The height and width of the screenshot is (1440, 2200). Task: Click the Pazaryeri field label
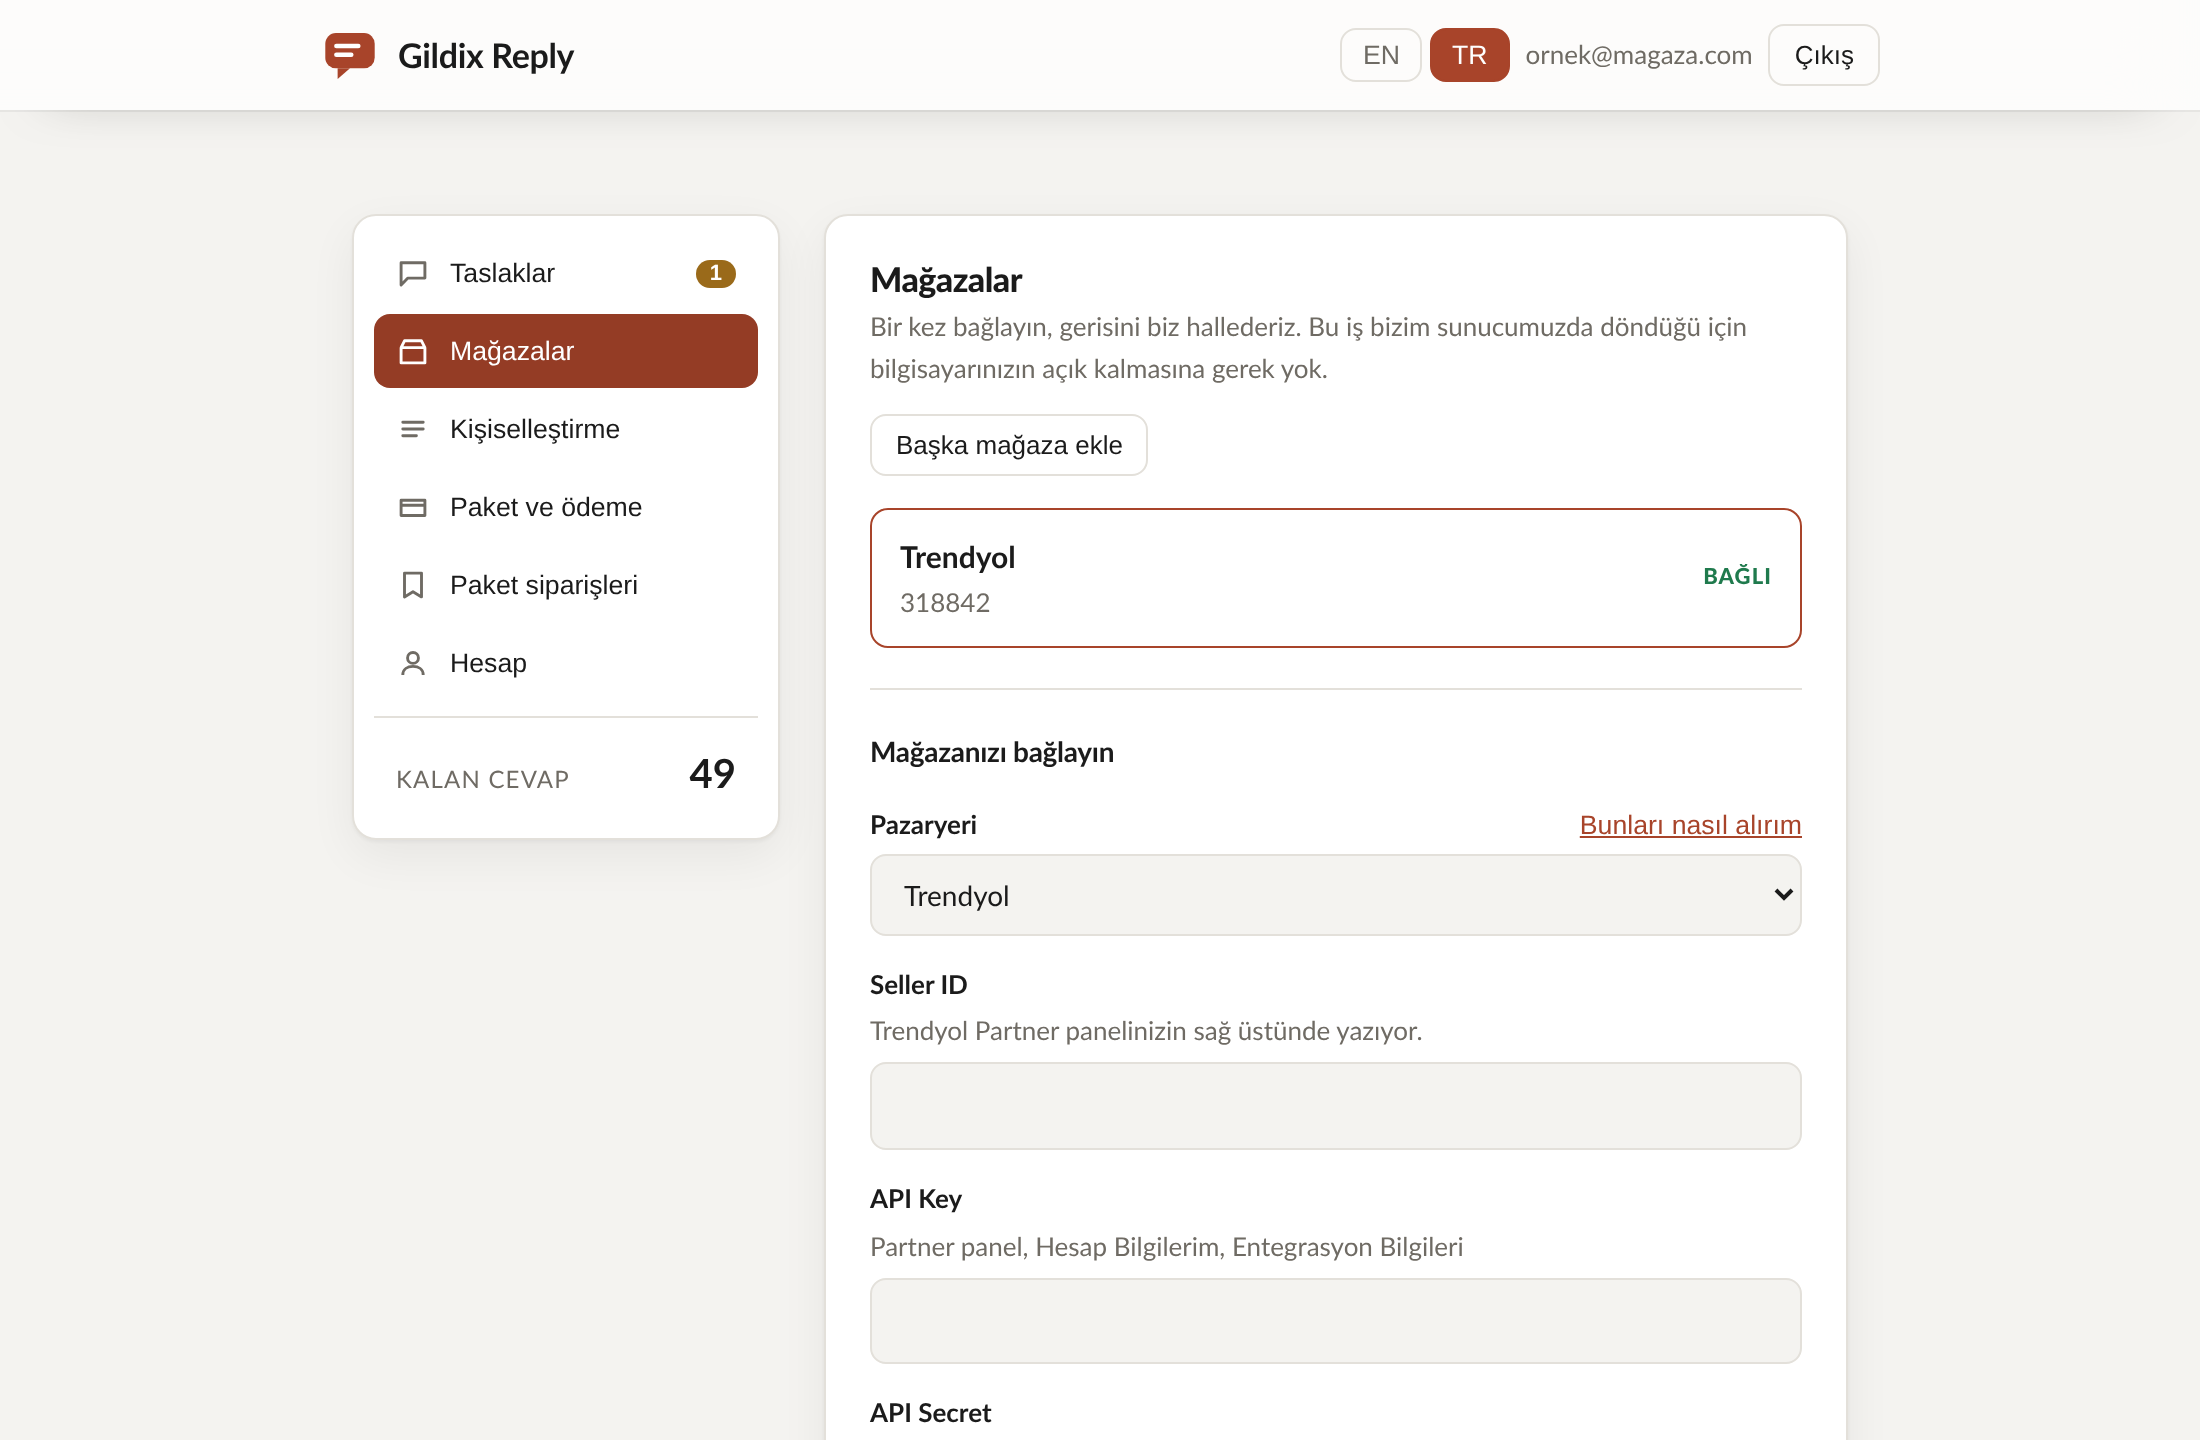click(x=923, y=825)
